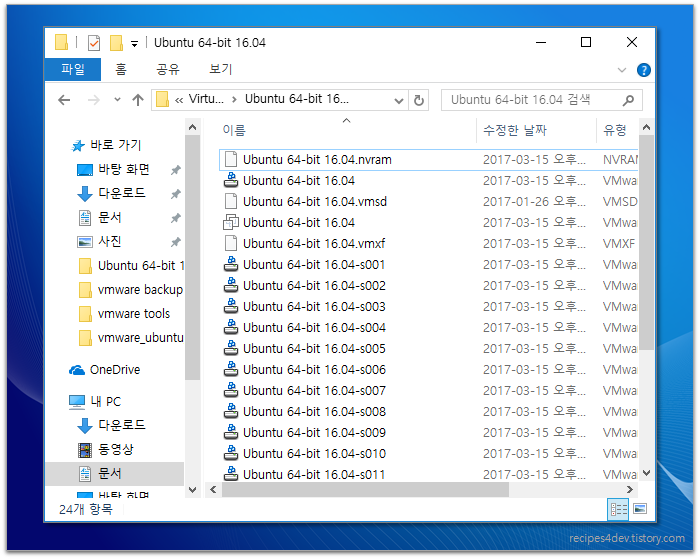Expand the ribbon with the chevron
700x560 pixels.
(621, 70)
